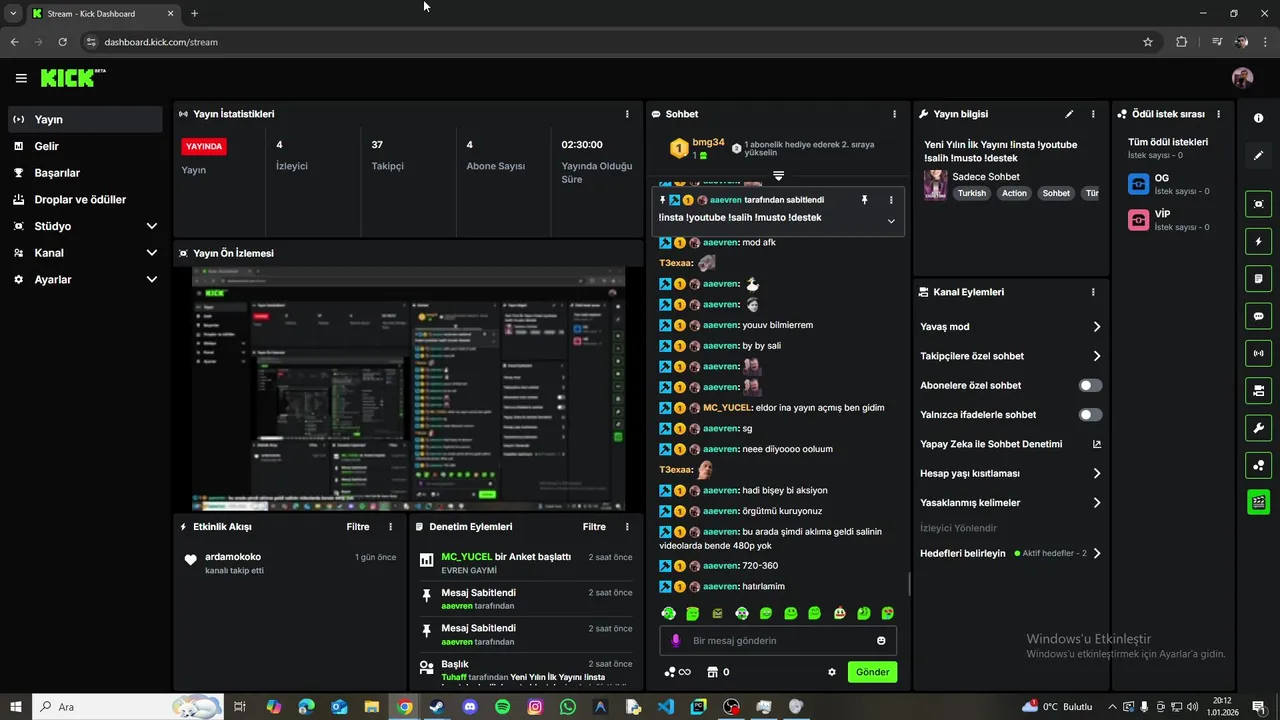1280x720 pixels.
Task: Select the Stream - Kick Dashboard browser tab
Action: pyautogui.click(x=102, y=14)
